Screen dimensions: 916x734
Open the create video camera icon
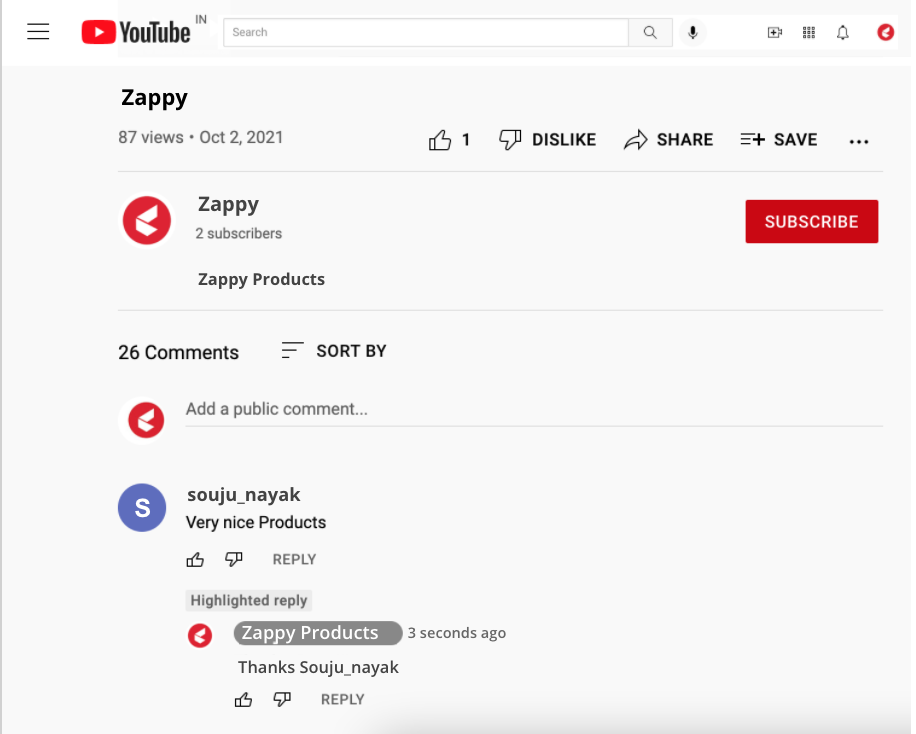click(775, 32)
